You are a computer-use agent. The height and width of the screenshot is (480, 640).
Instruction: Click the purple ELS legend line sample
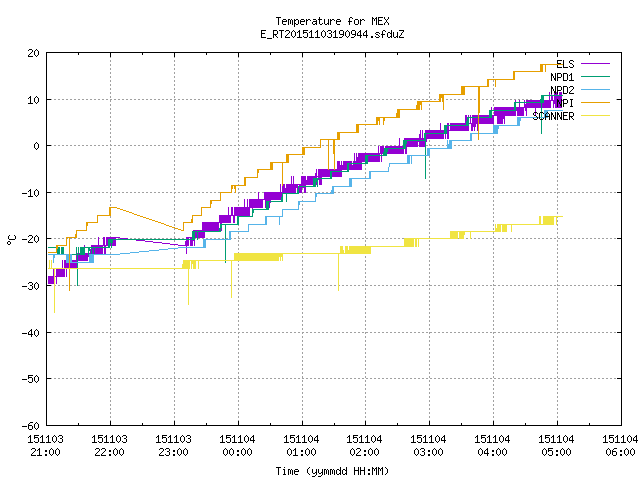pyautogui.click(x=595, y=64)
